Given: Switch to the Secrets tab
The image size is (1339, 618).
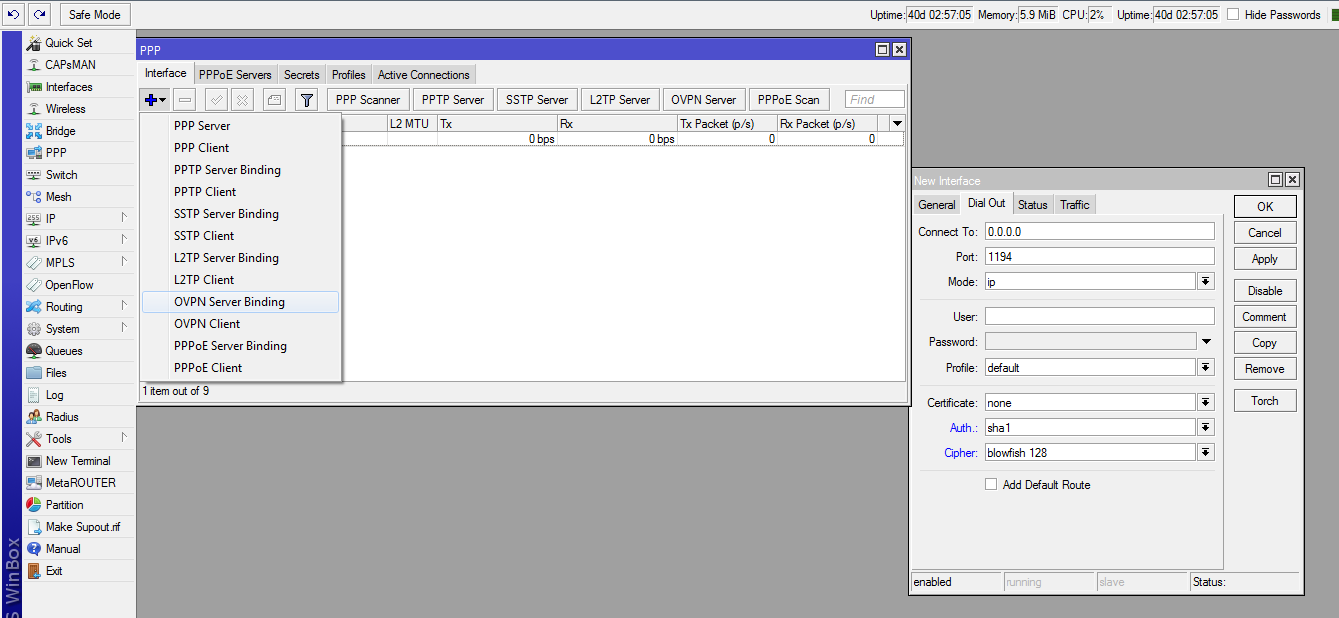Looking at the screenshot, I should pos(301,75).
